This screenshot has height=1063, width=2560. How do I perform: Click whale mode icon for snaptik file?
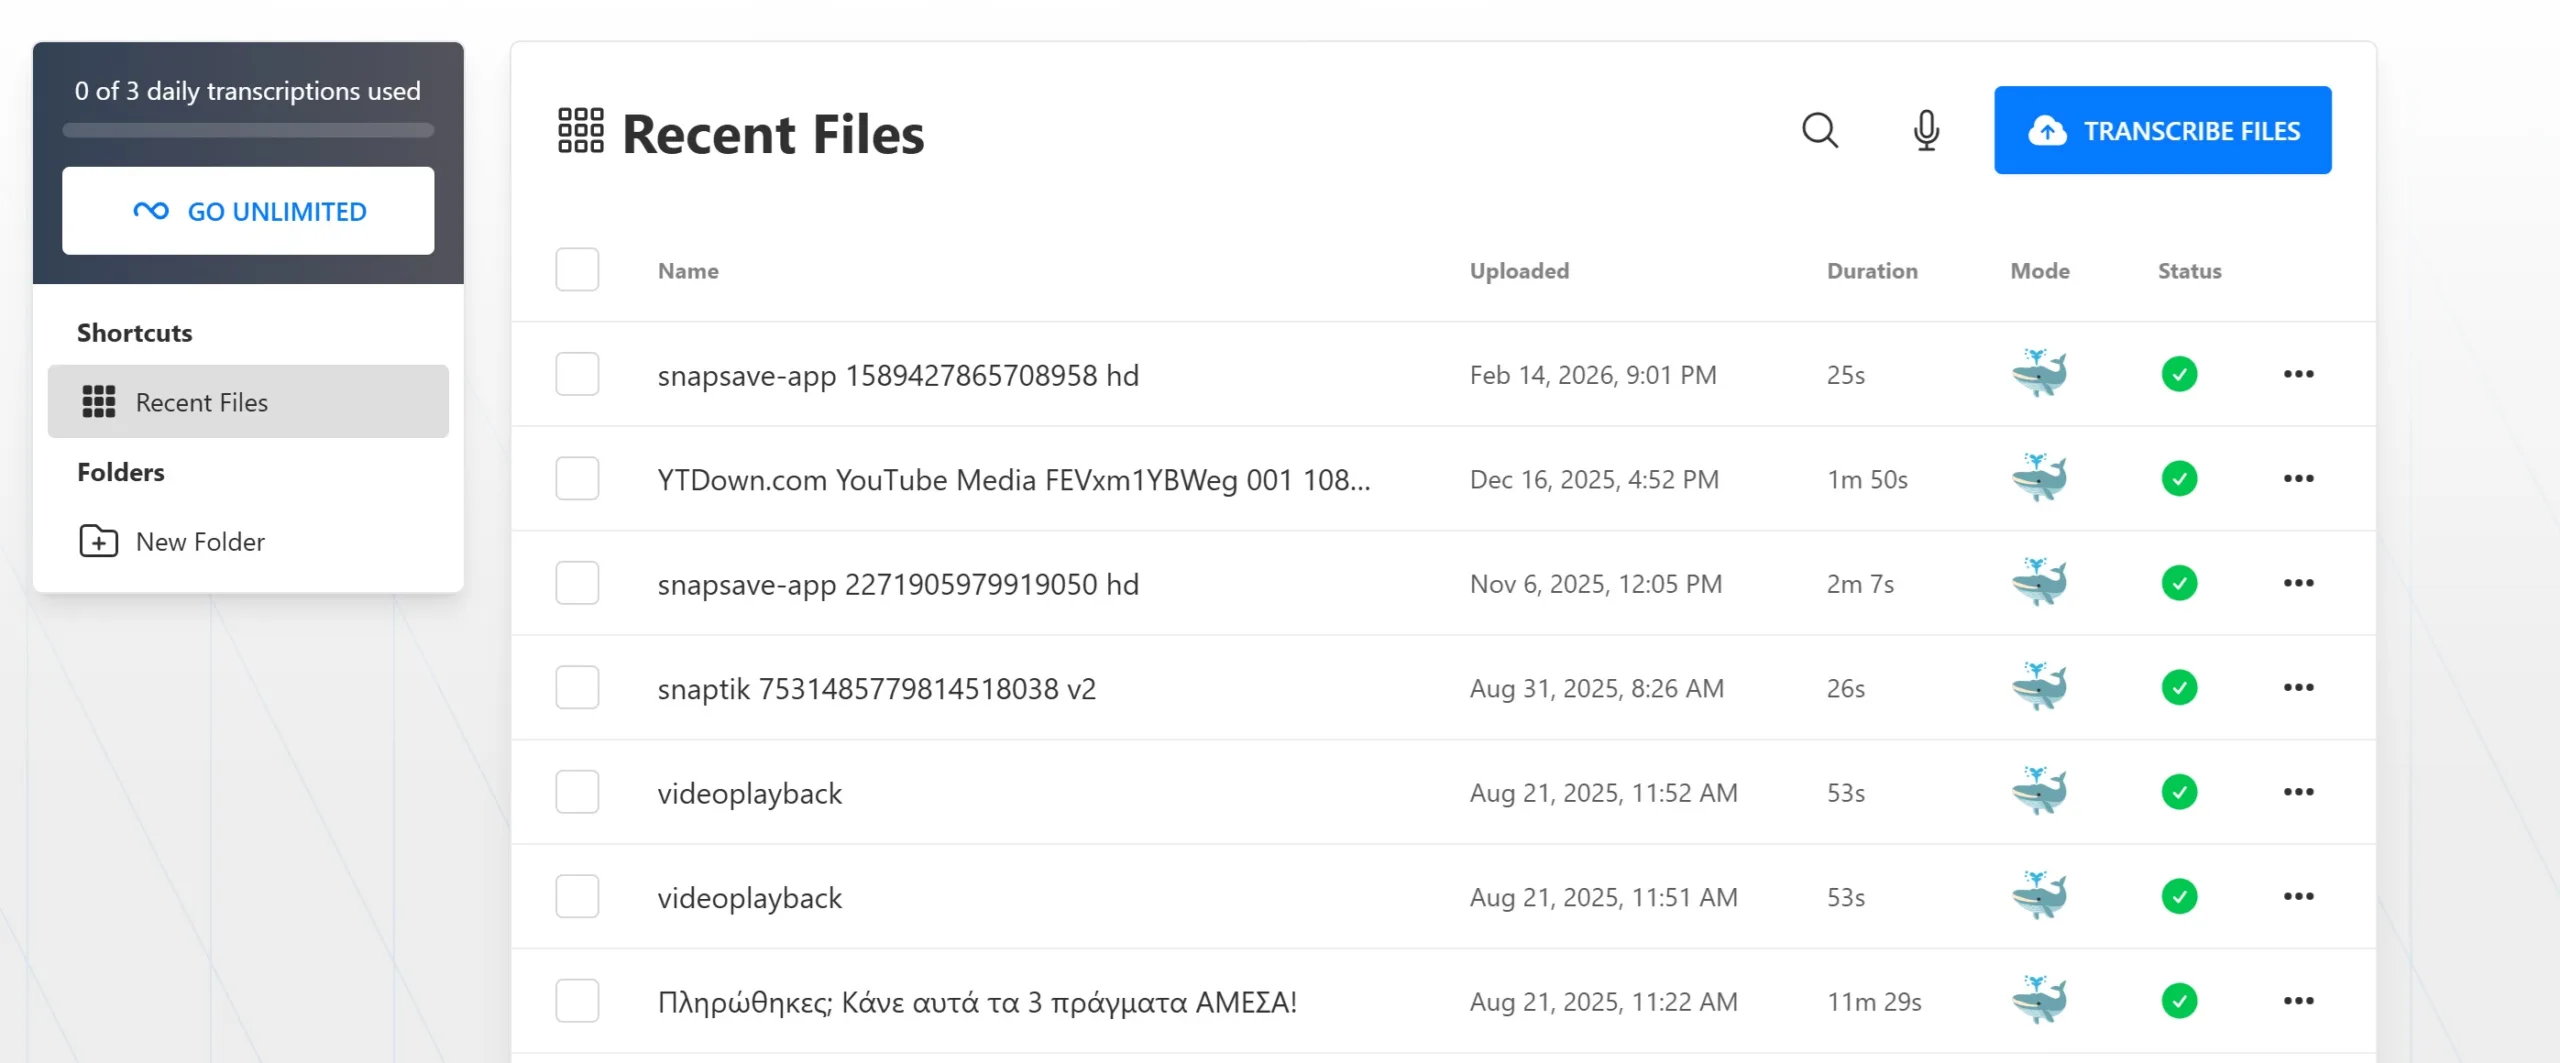pyautogui.click(x=2039, y=687)
